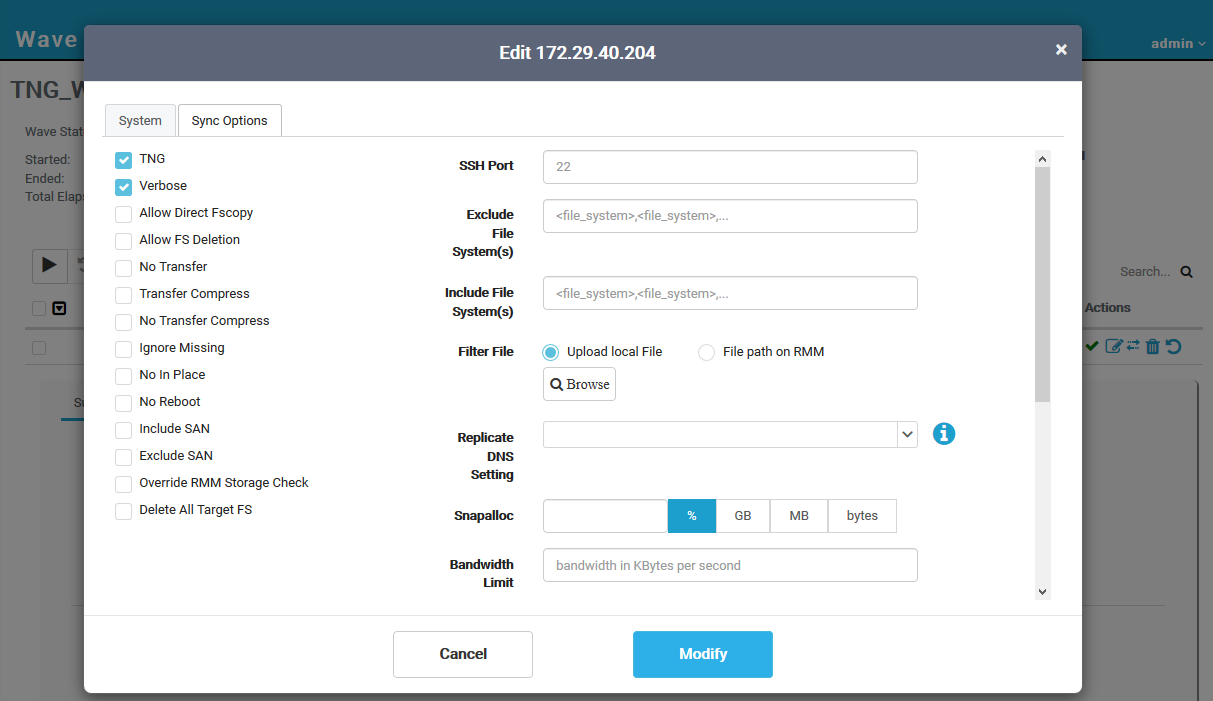Click the Cancel button

463,654
